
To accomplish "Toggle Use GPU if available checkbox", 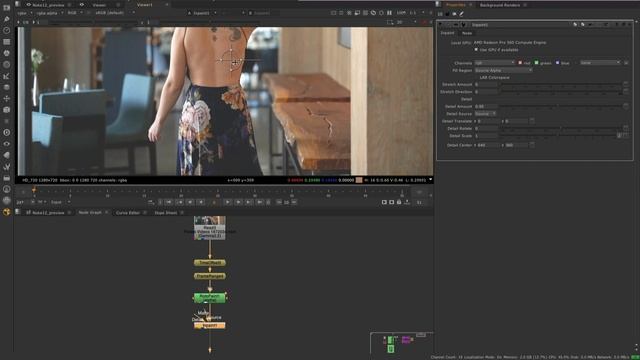I will click(476, 49).
